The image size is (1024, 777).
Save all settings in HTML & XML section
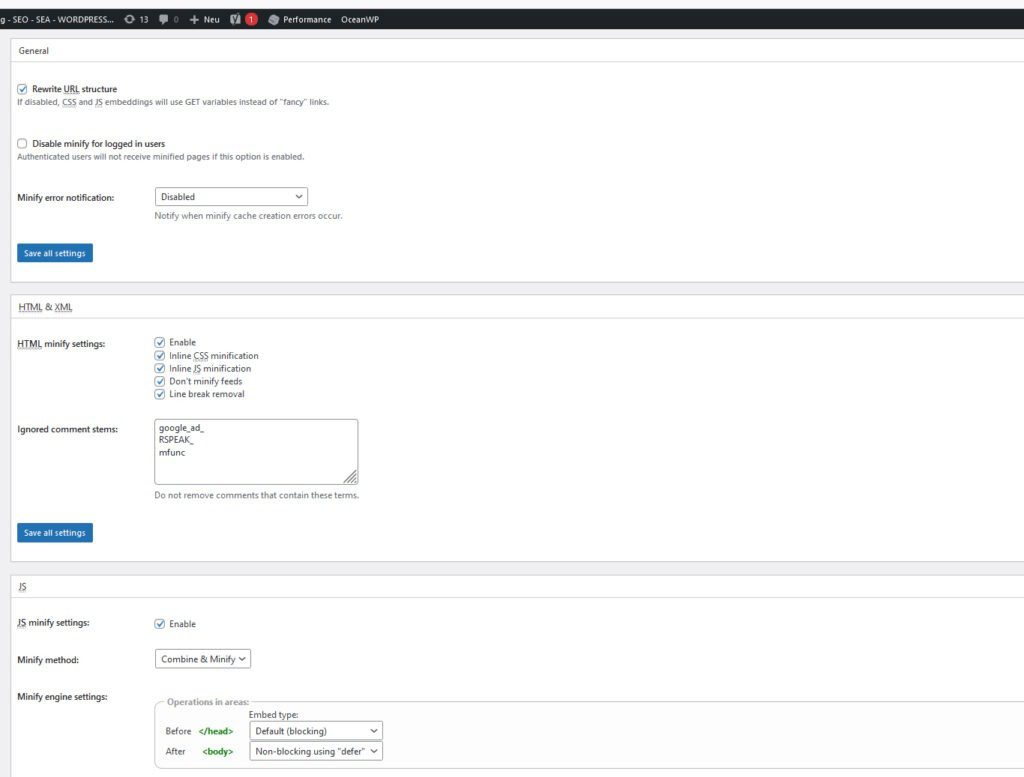coord(55,533)
